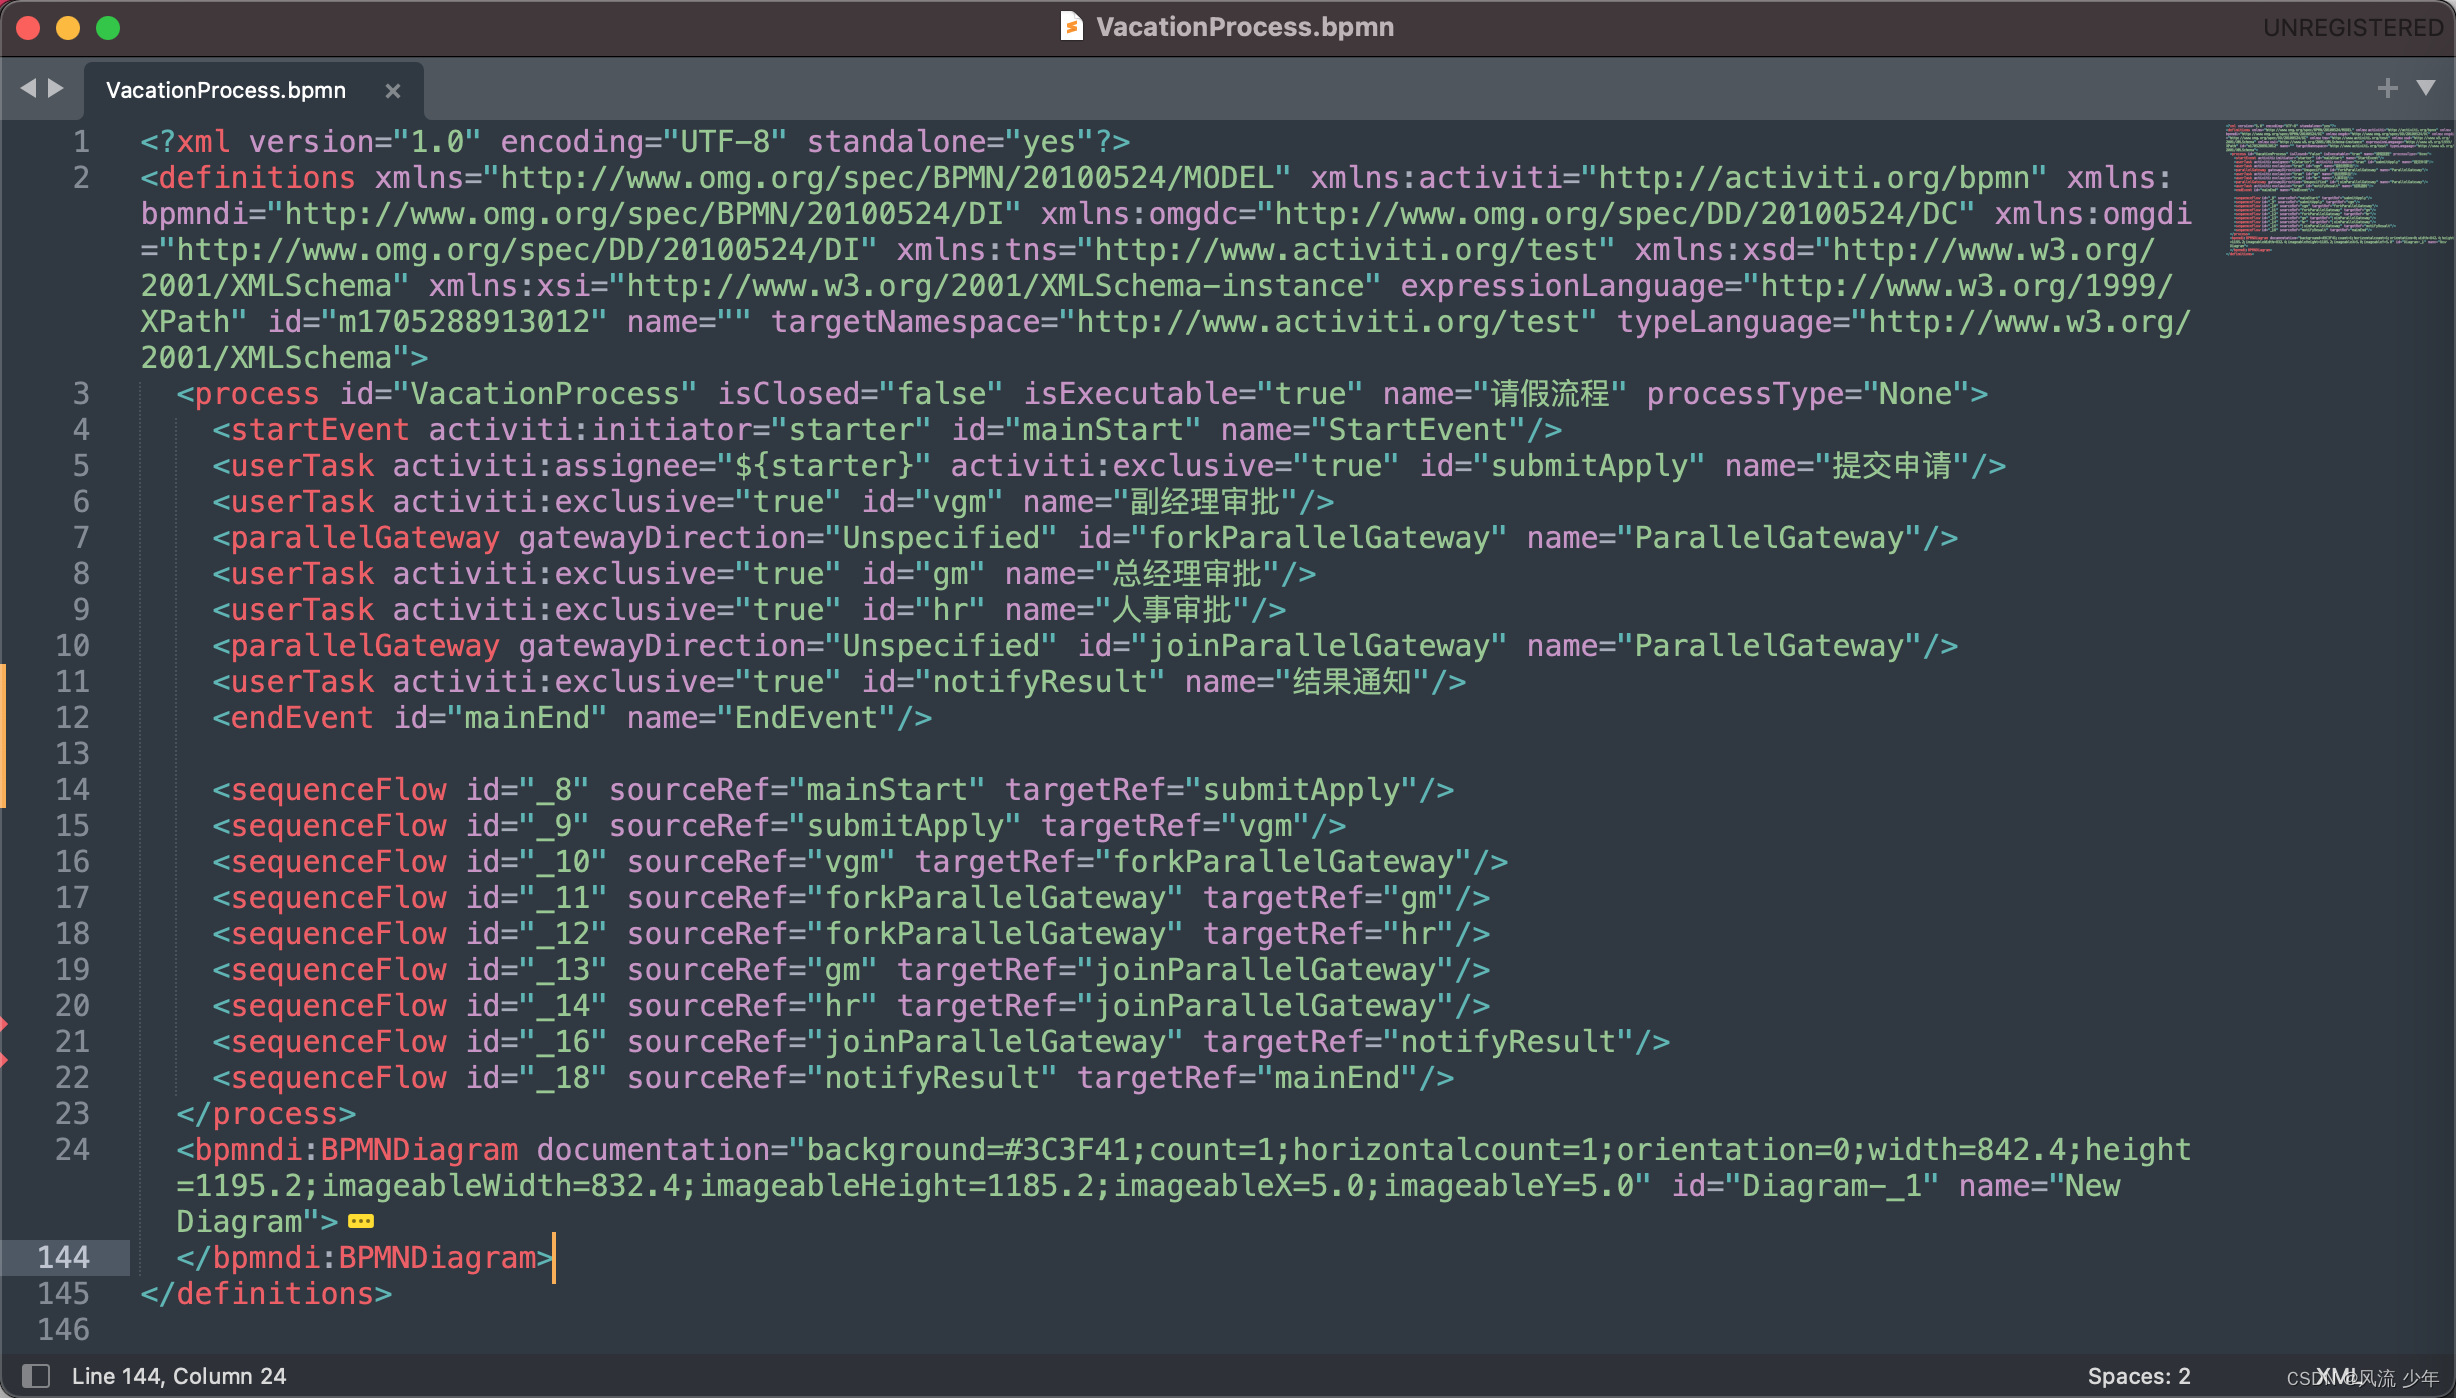Click the forward navigation arrow in tab bar
The width and height of the screenshot is (2456, 1398).
[x=56, y=88]
